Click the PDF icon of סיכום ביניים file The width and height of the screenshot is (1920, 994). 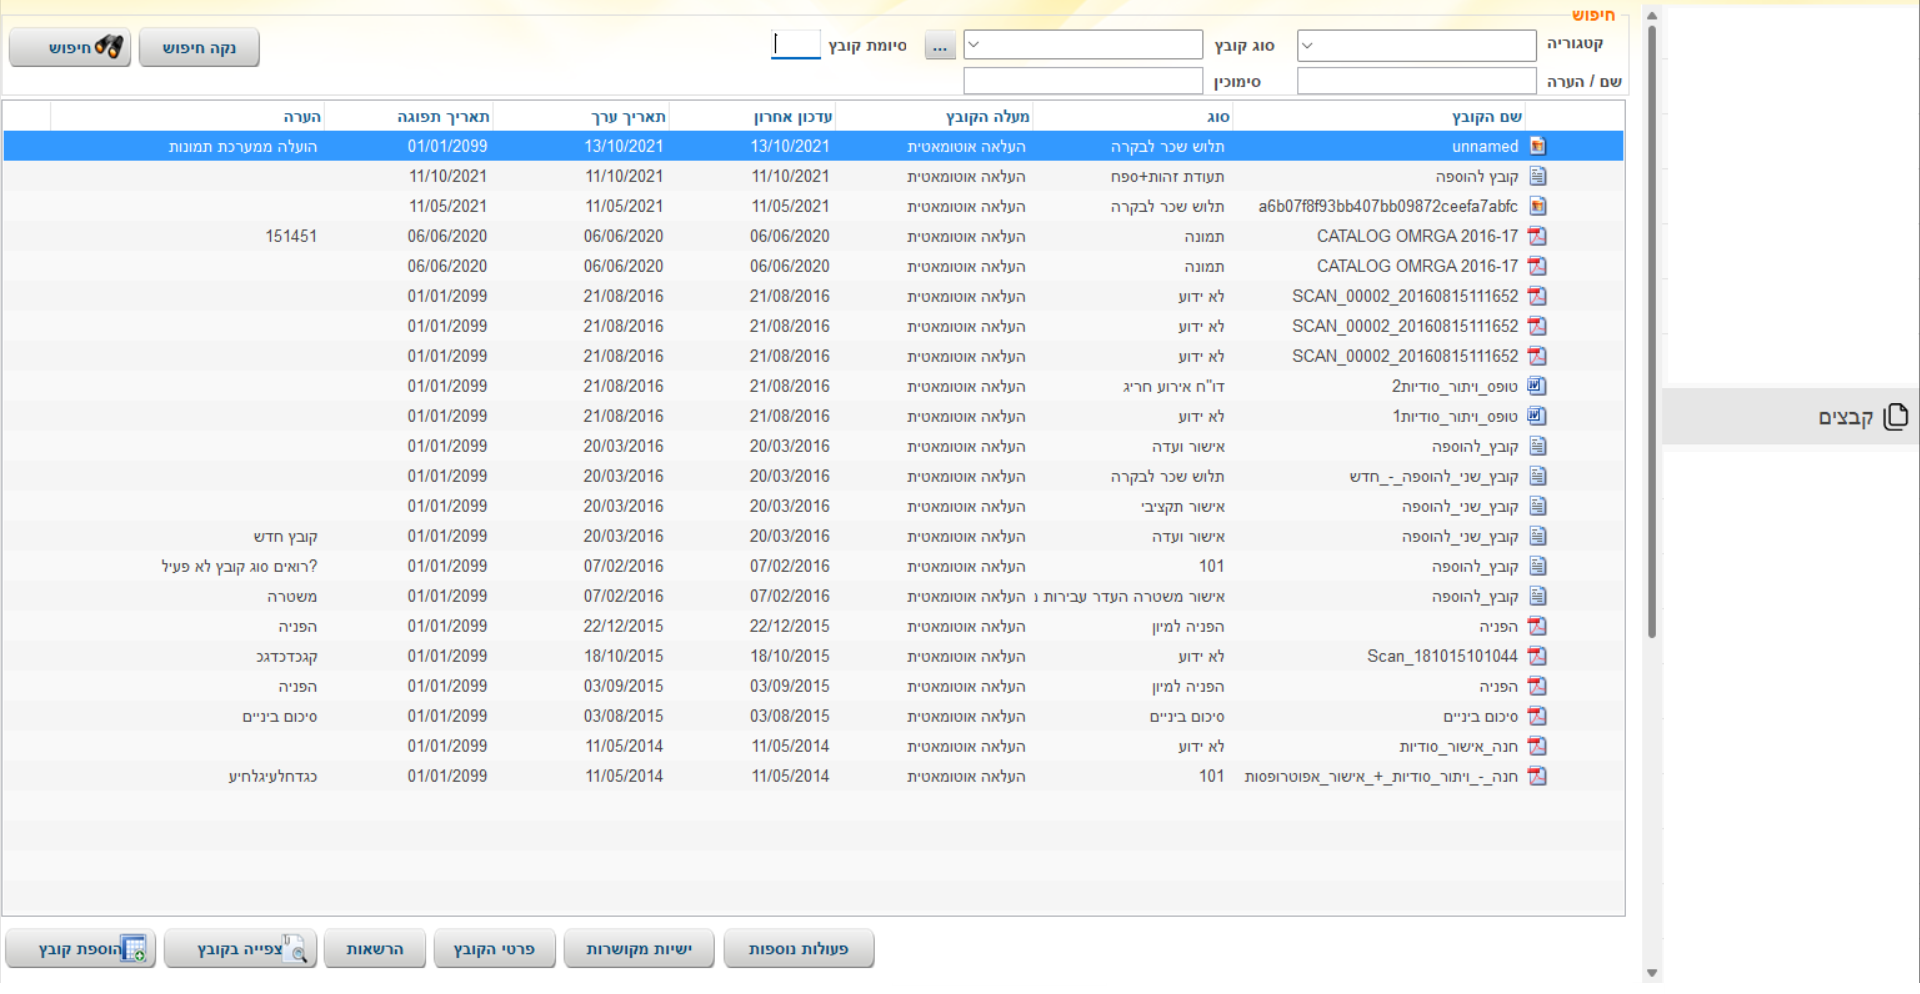coord(1537,716)
